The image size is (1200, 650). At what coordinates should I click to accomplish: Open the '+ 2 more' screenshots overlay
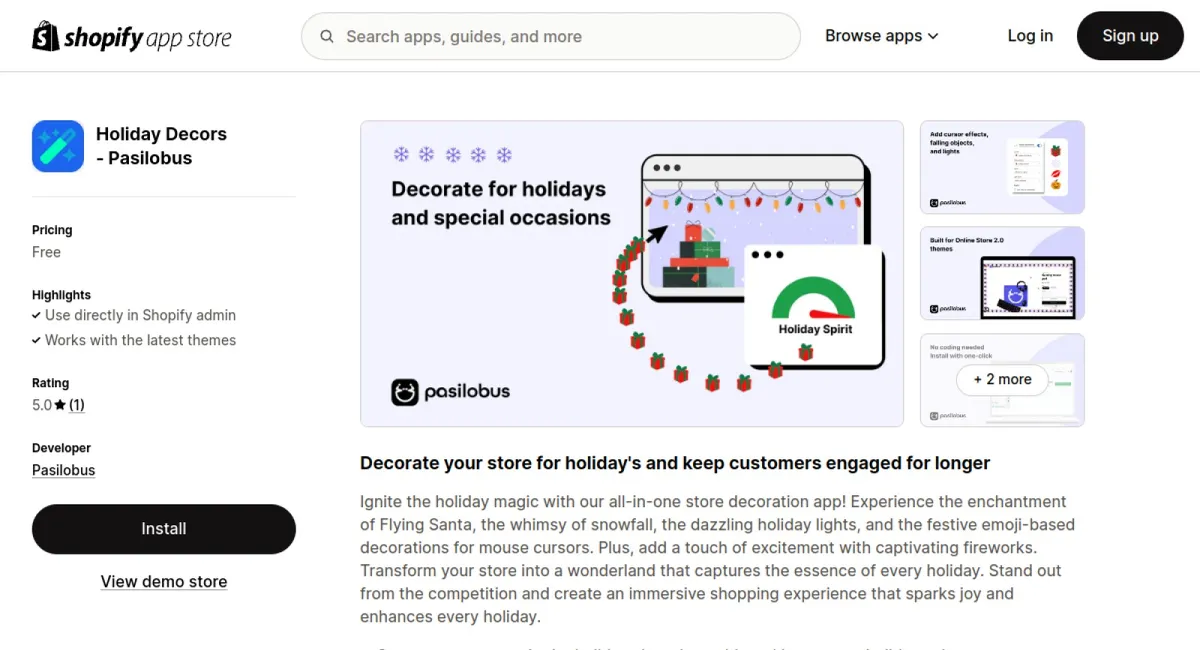[x=1002, y=380]
